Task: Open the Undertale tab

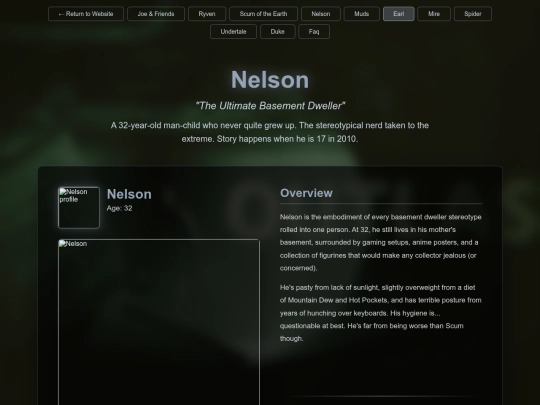Action: coord(233,32)
